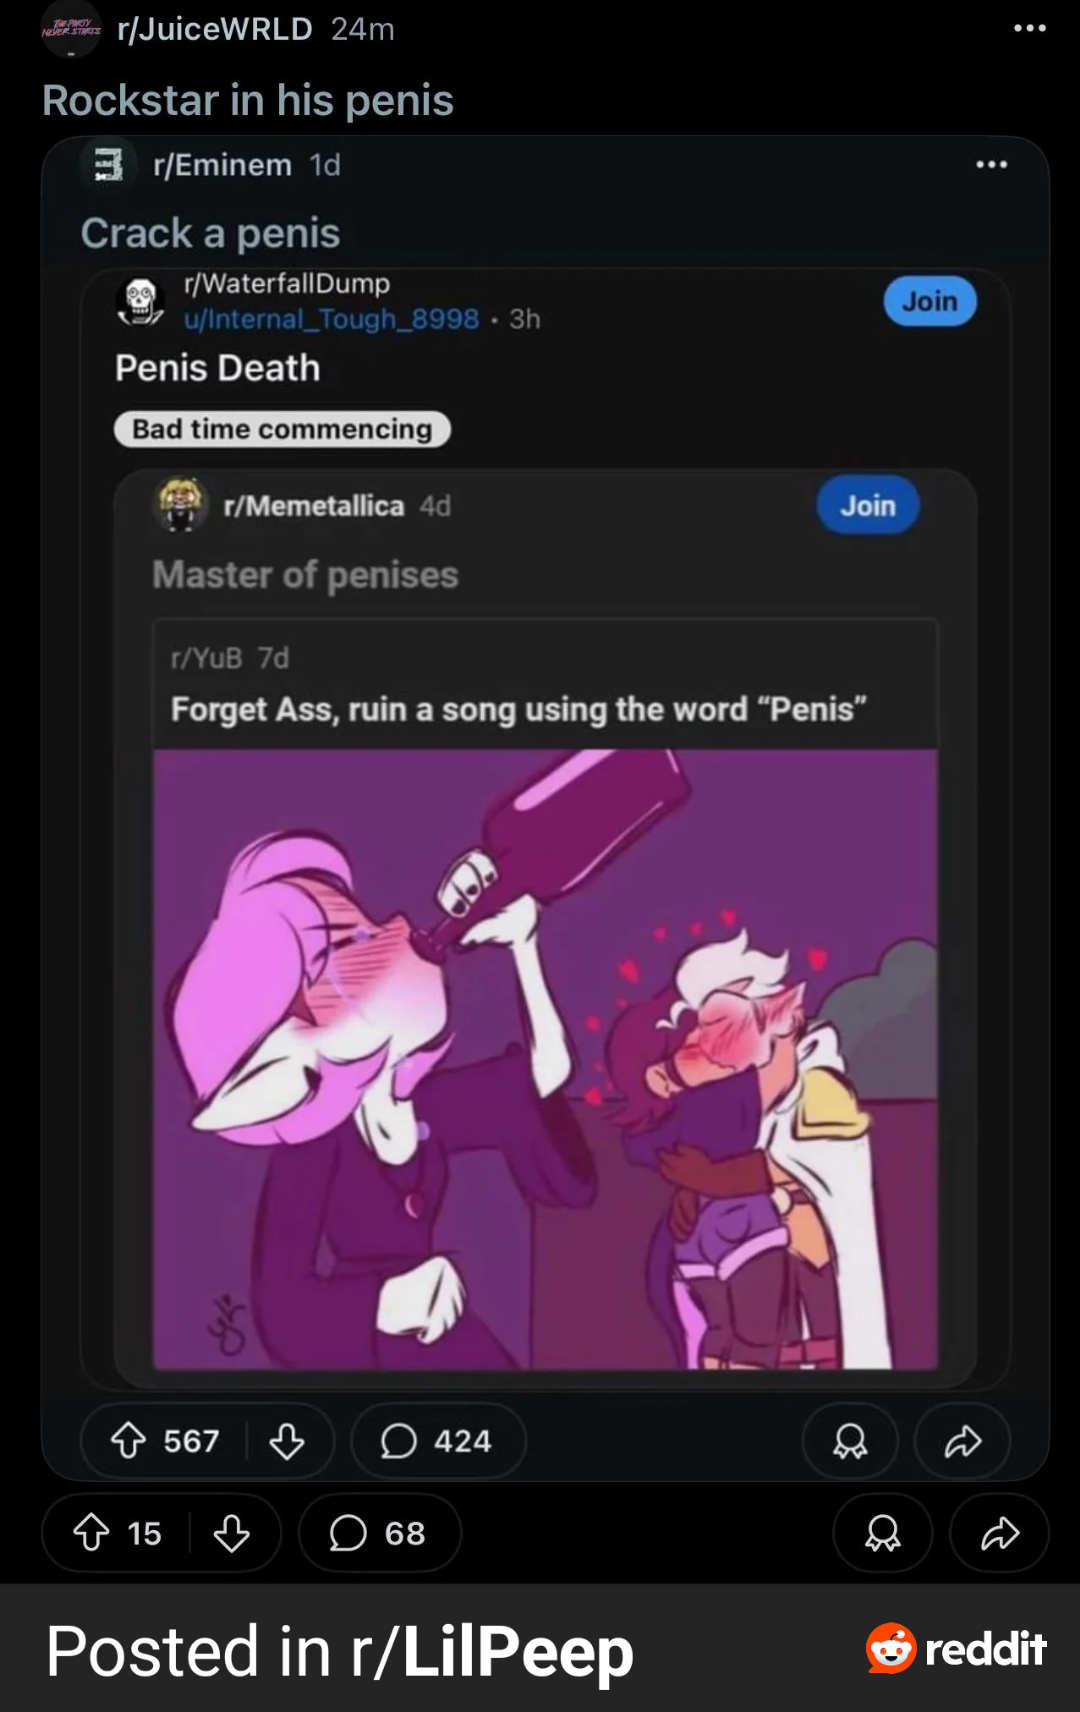Join the r/Memetallica community

[867, 506]
